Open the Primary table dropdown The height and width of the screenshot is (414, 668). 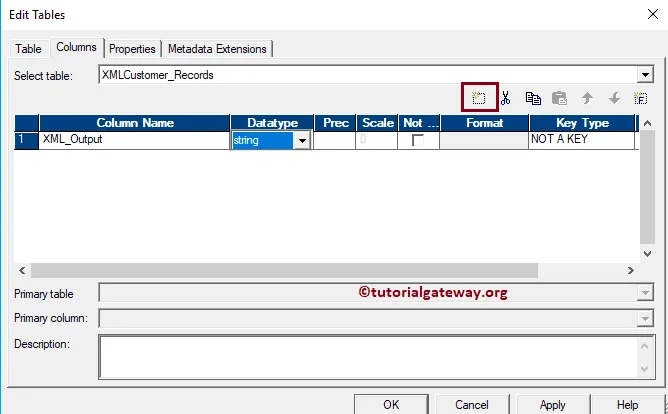[645, 293]
